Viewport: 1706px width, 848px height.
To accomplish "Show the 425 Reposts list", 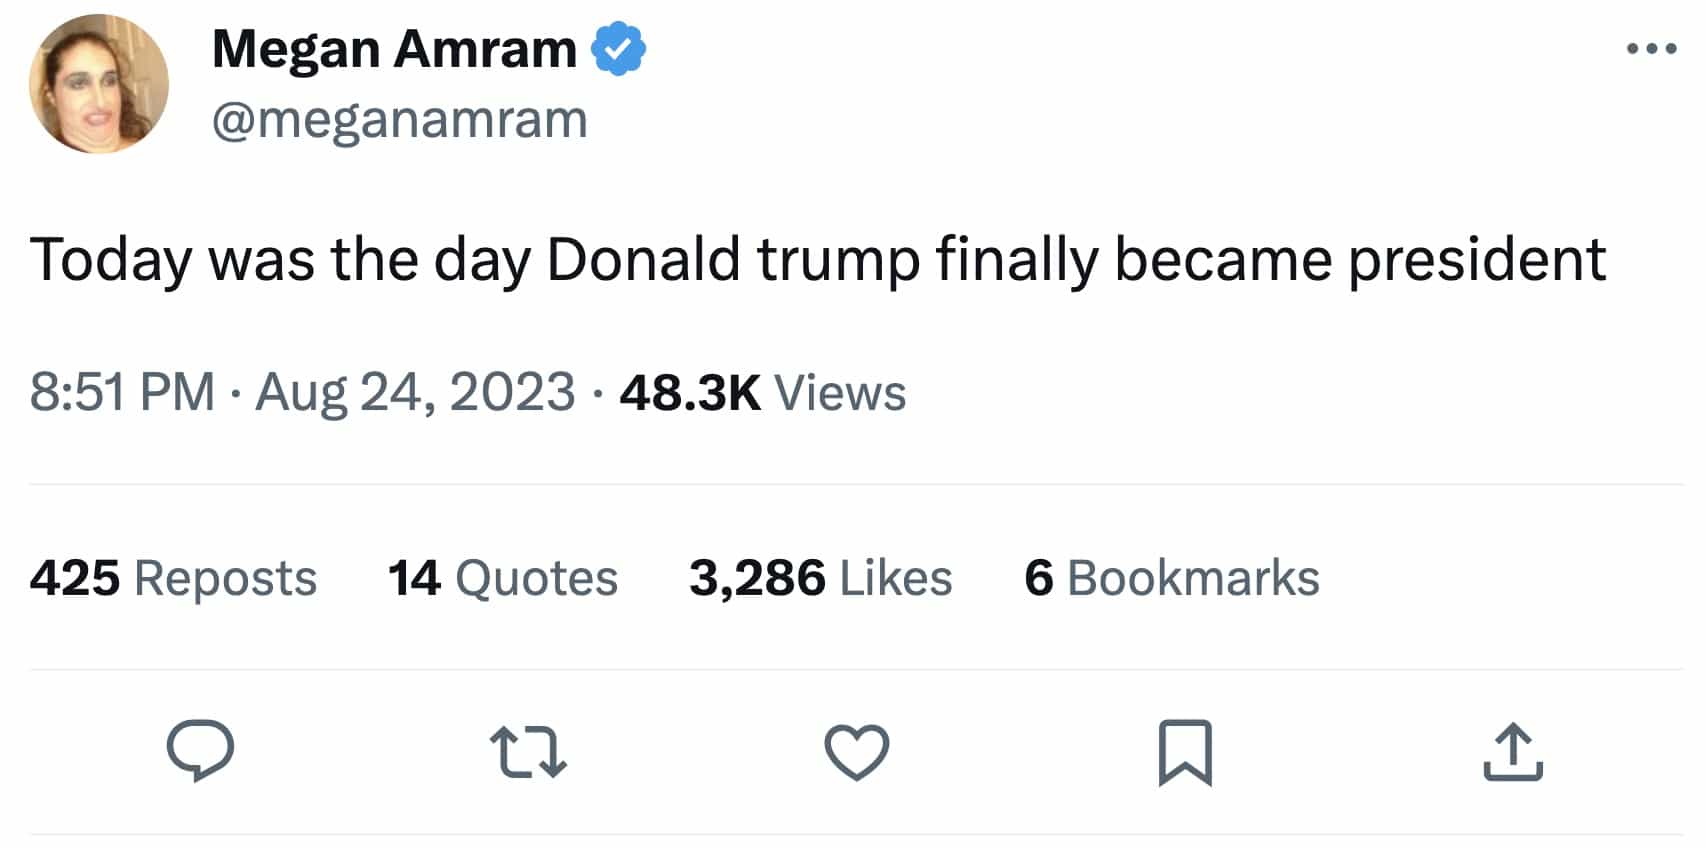I will (x=173, y=578).
